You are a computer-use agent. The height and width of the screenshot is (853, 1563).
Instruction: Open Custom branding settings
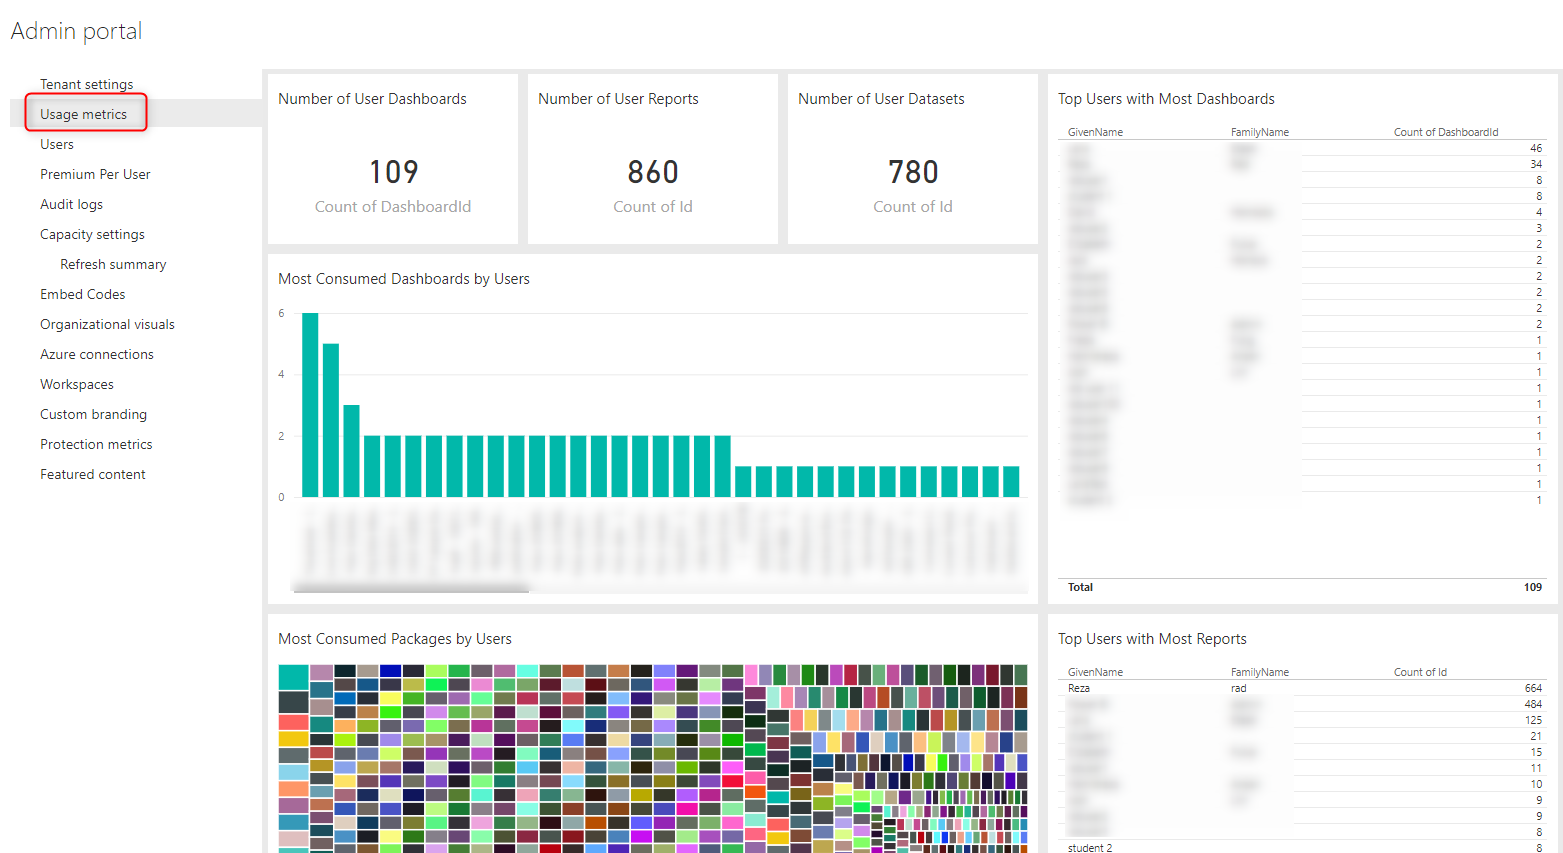(x=93, y=414)
